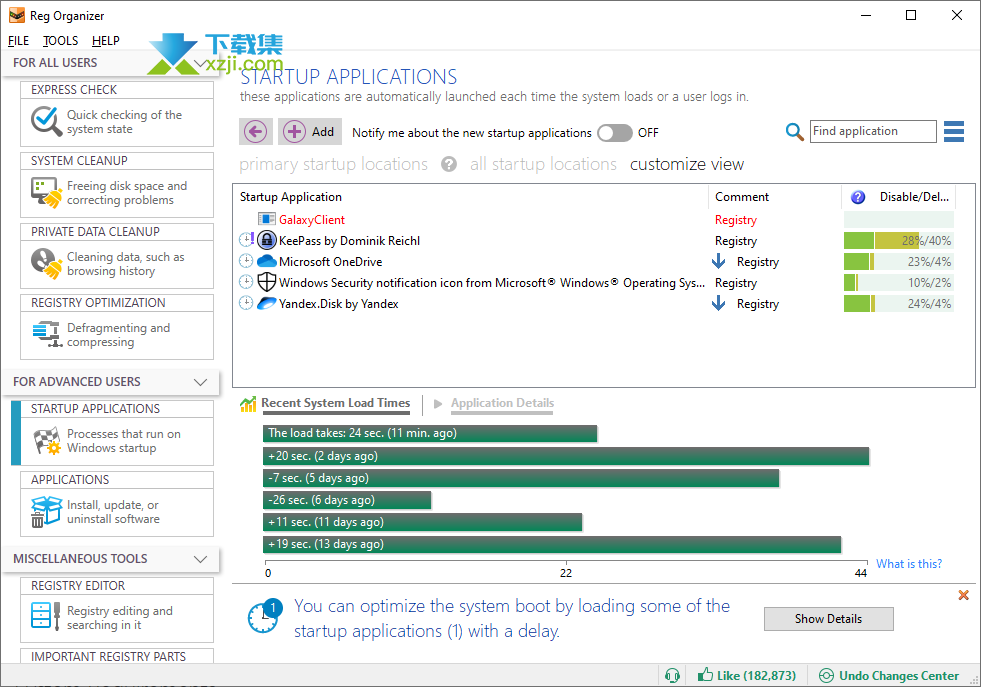Click the KeePass lock icon
This screenshot has width=981, height=687.
tap(267, 240)
